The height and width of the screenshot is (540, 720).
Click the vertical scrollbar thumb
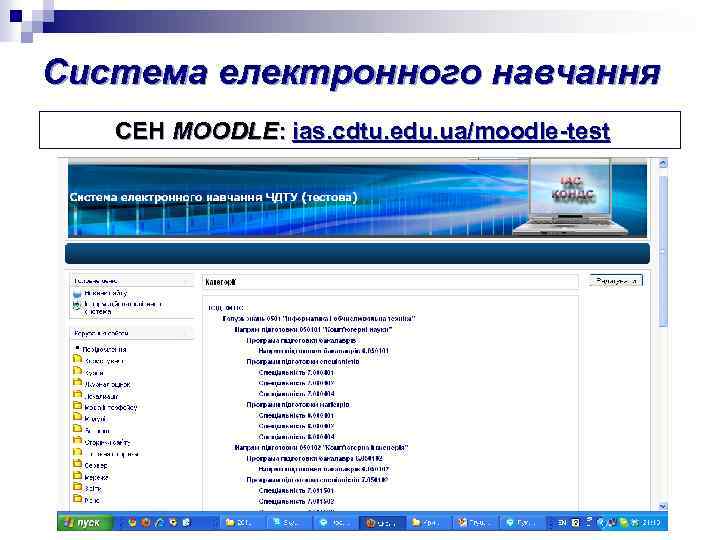663,252
